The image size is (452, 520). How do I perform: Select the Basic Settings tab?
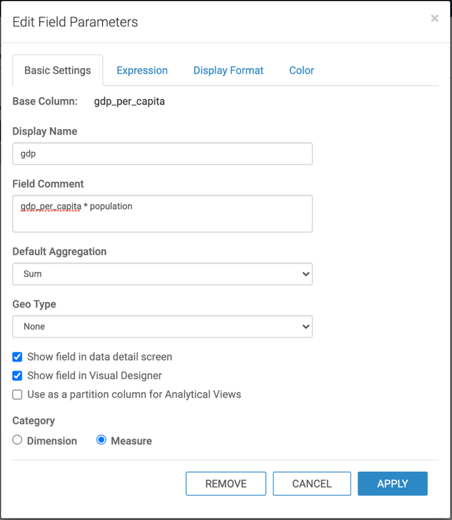pos(58,70)
